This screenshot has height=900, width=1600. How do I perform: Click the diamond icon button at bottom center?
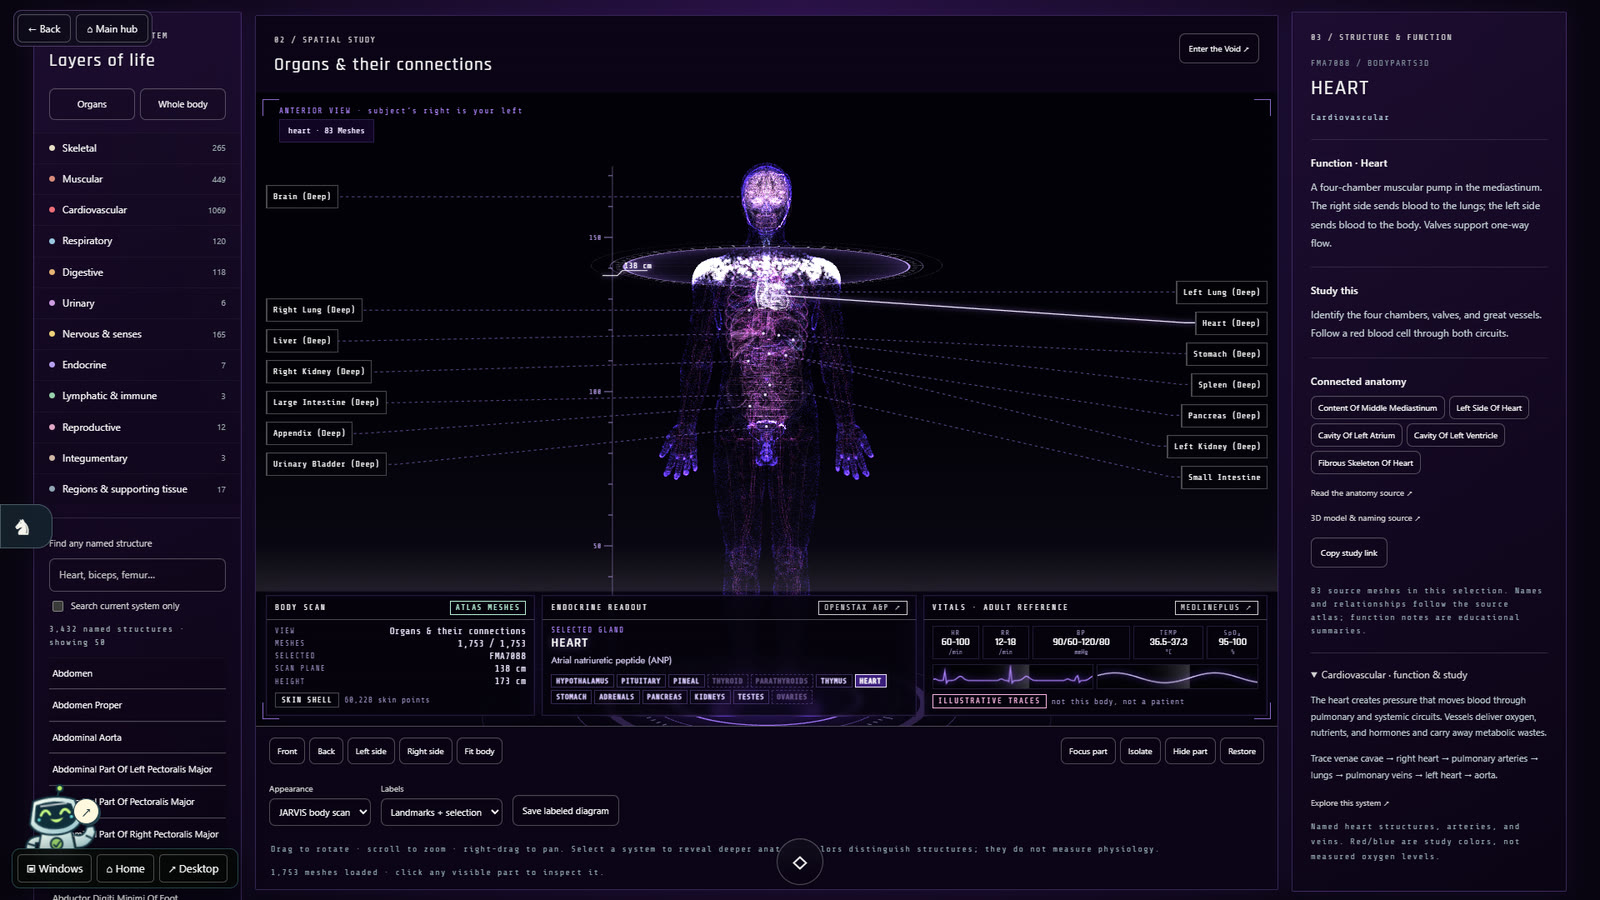[x=800, y=862]
